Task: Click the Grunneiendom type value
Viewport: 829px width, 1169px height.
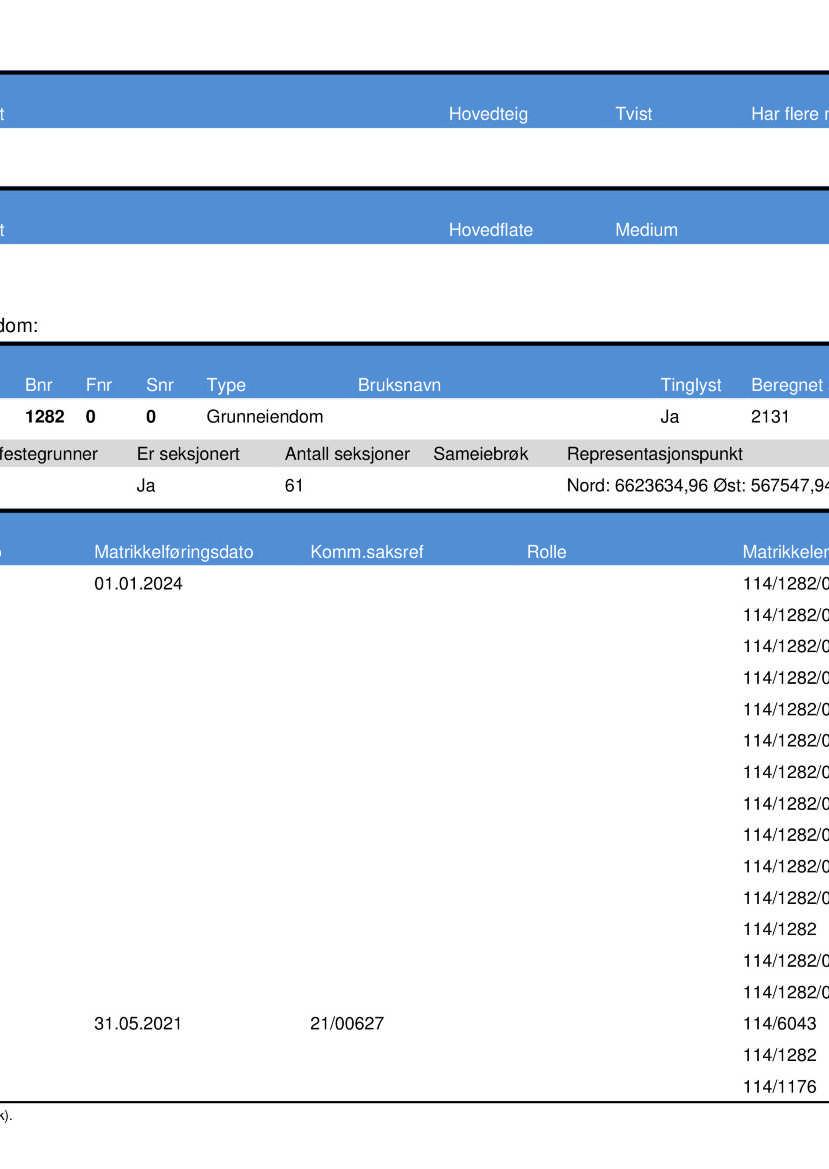Action: [265, 417]
